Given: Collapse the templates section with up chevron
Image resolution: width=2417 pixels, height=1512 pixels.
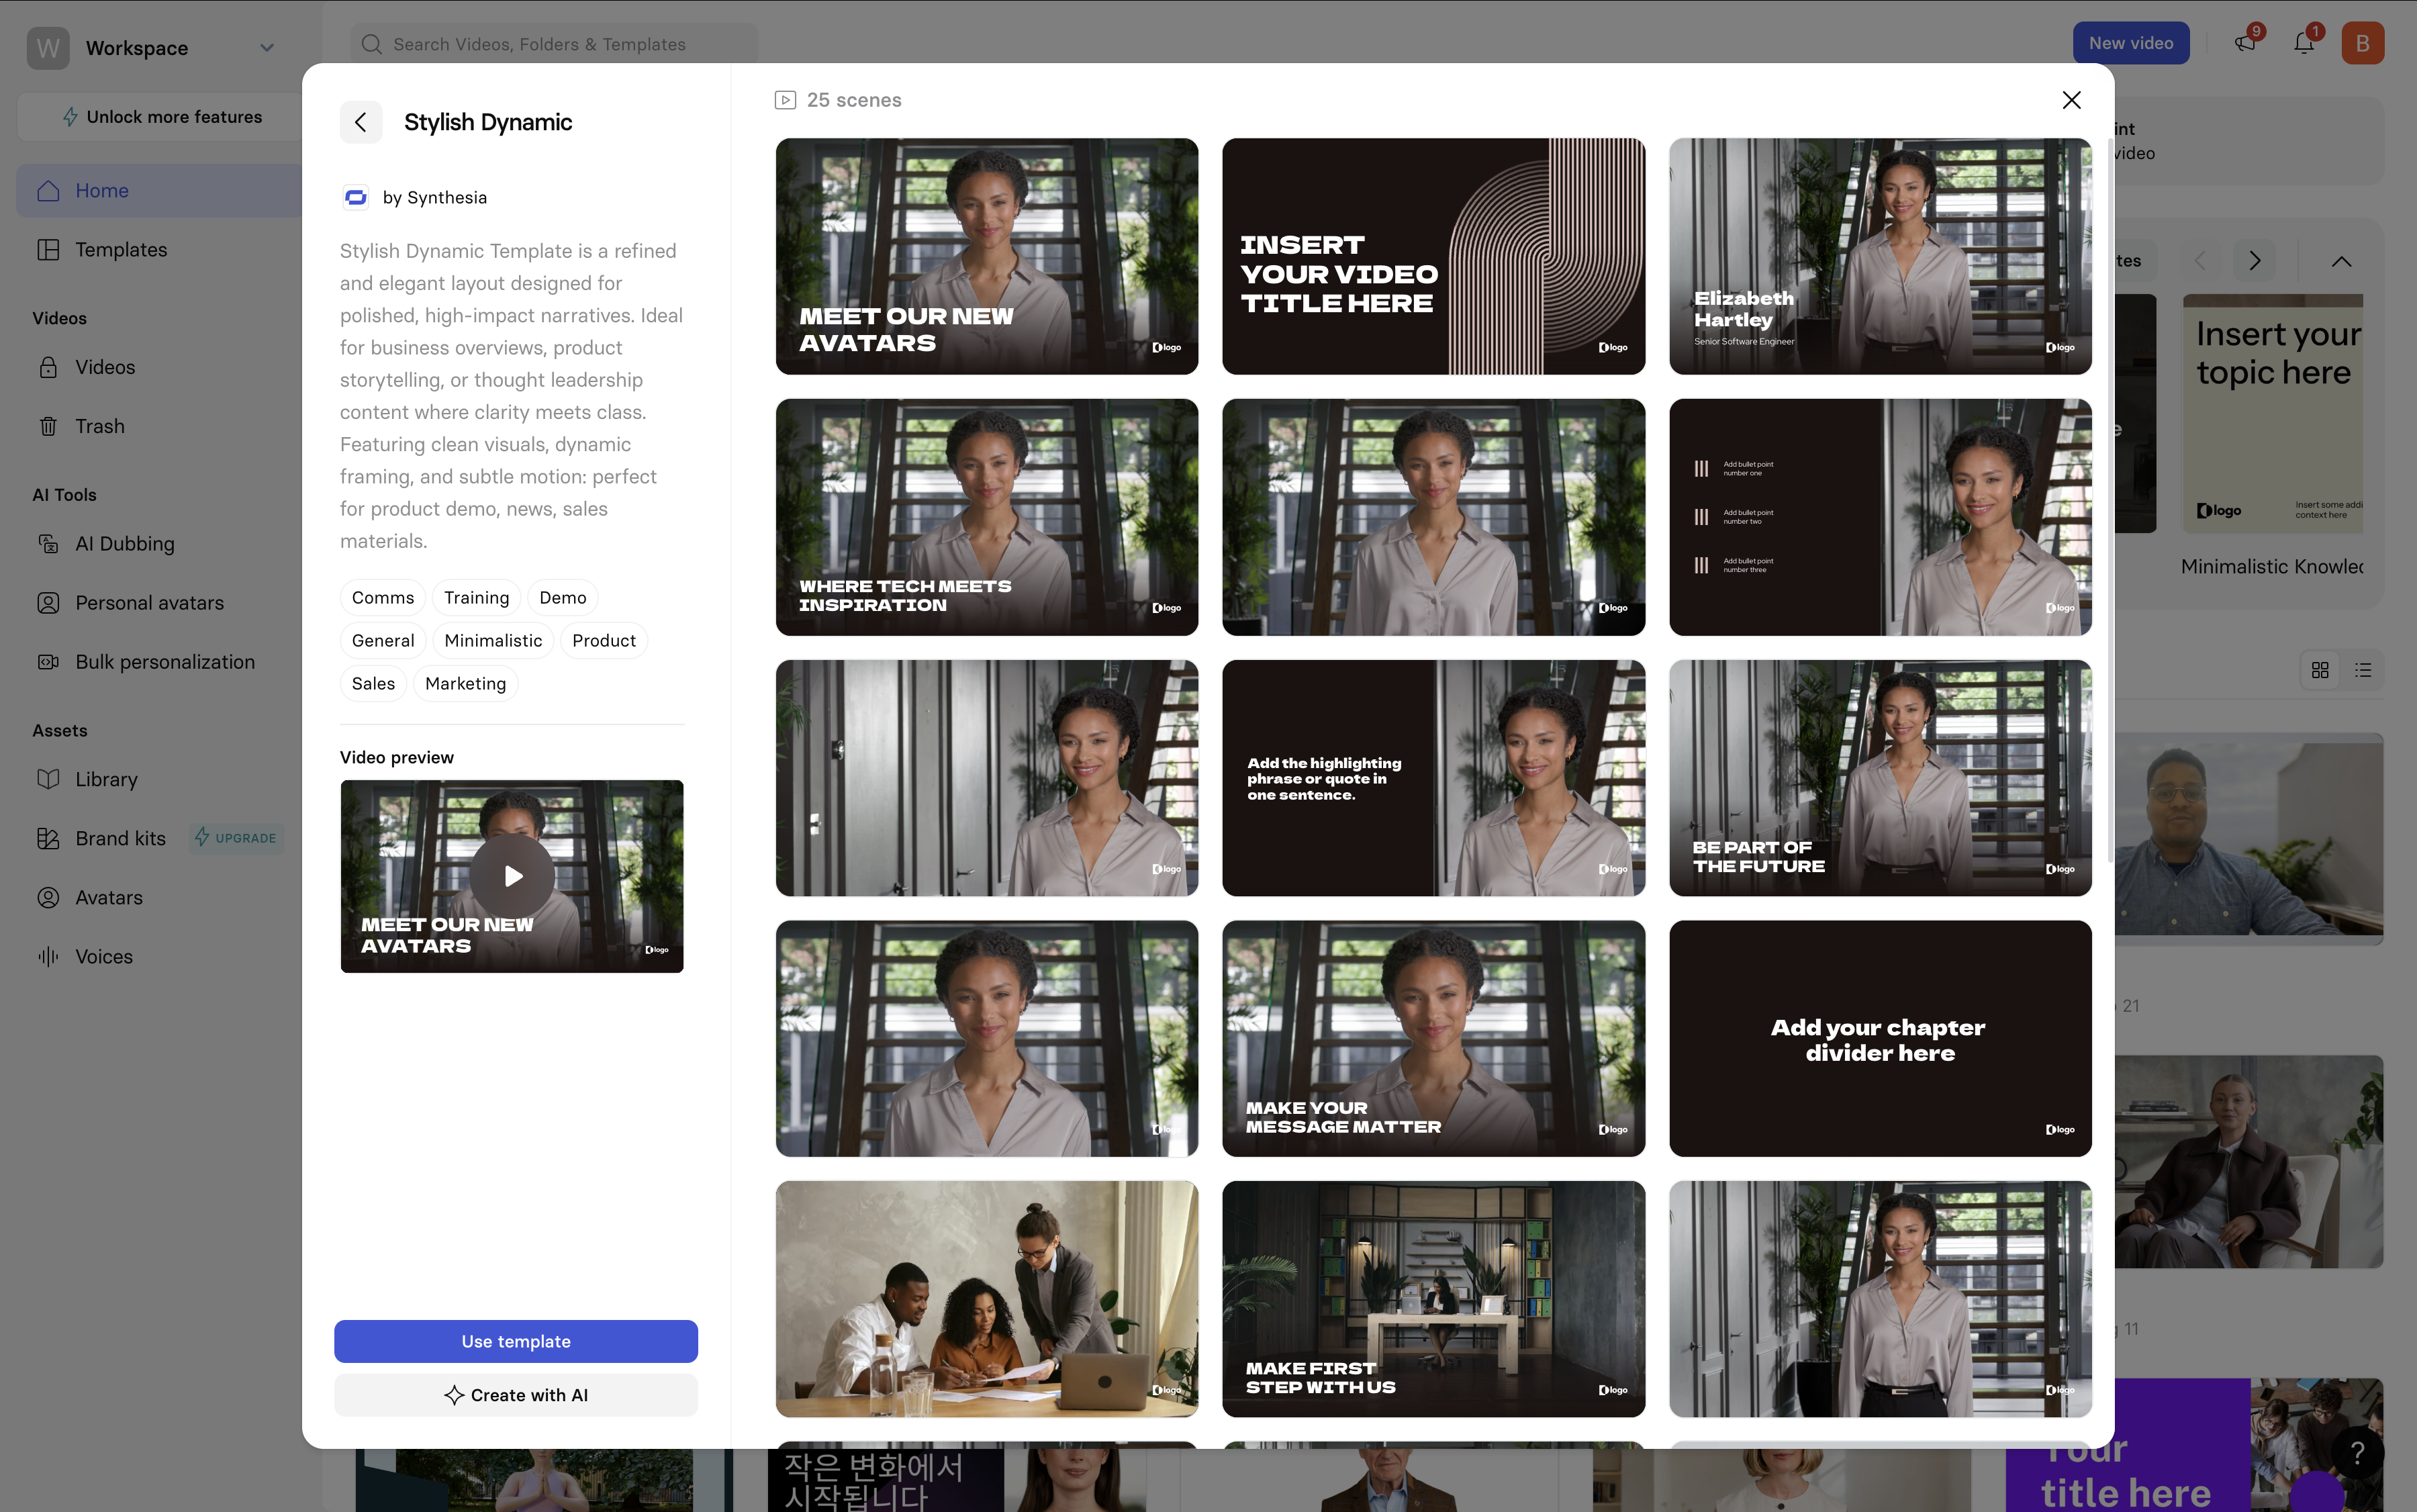Looking at the screenshot, I should pyautogui.click(x=2341, y=261).
